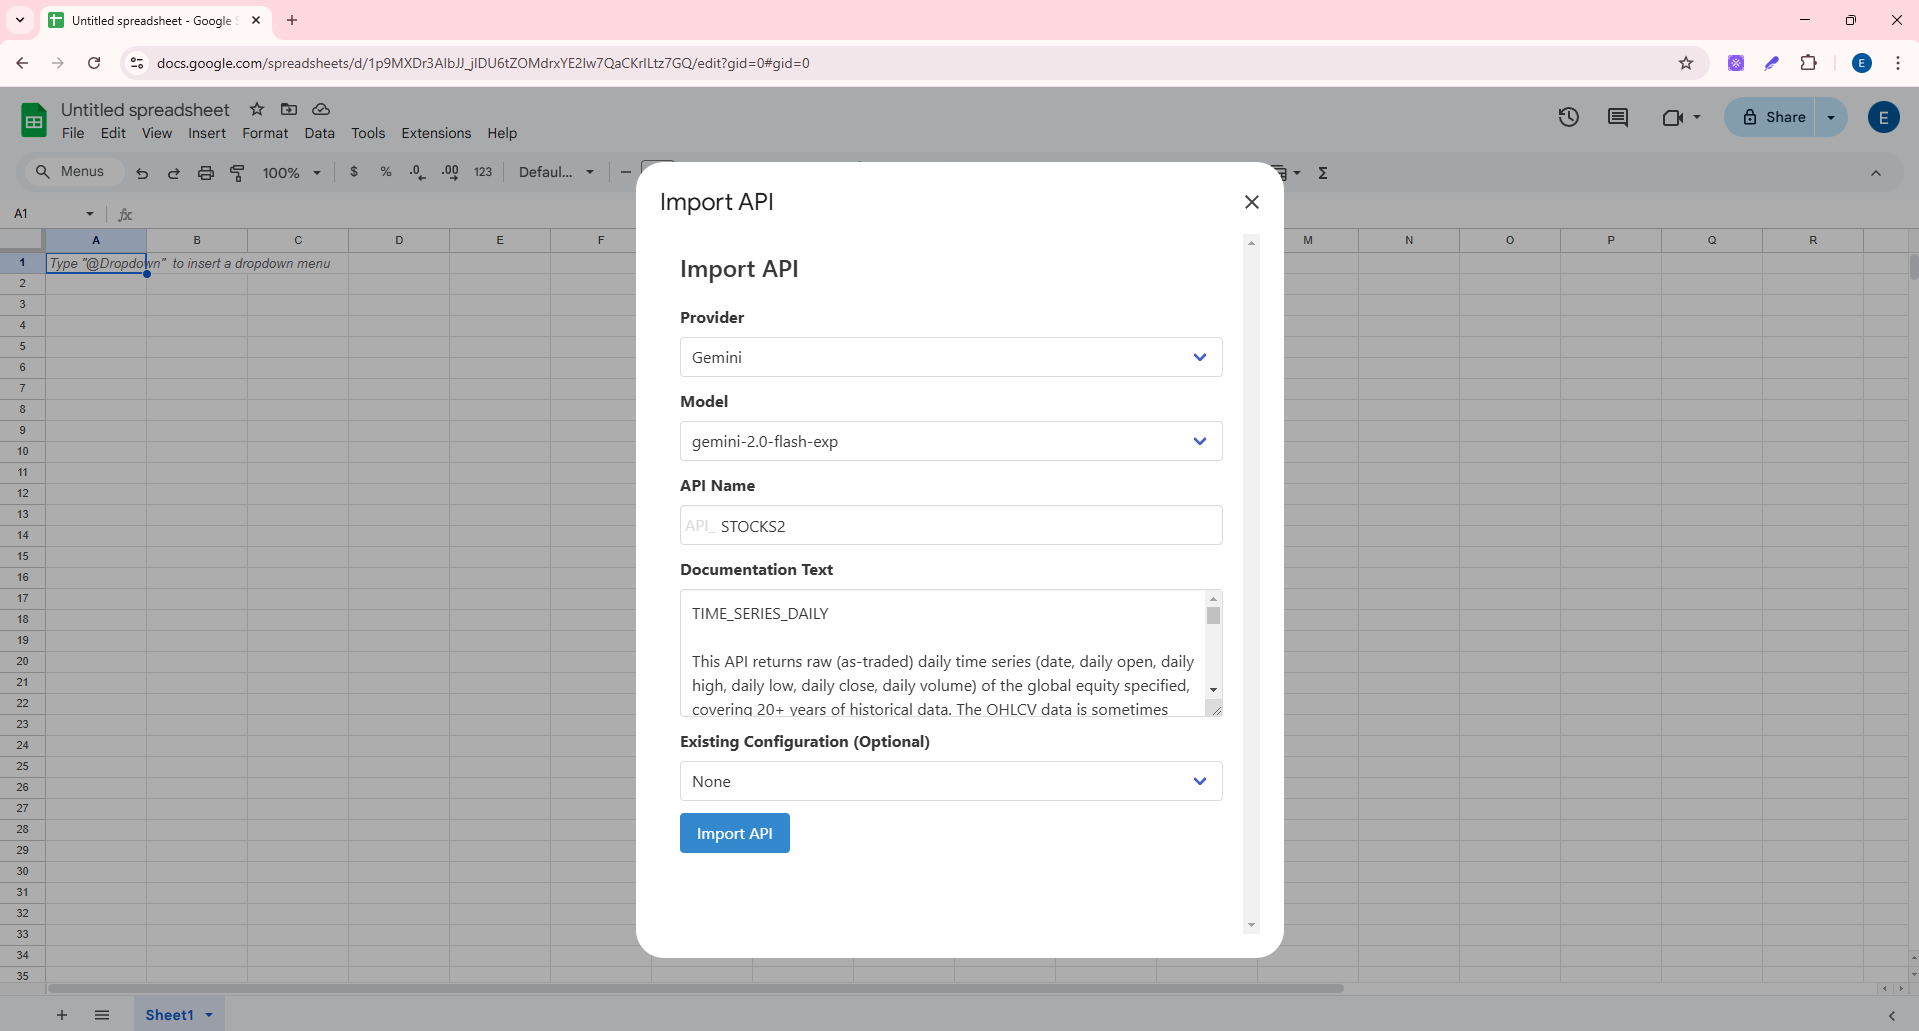This screenshot has width=1919, height=1031.
Task: Click the functions sigma icon
Action: click(x=1323, y=173)
